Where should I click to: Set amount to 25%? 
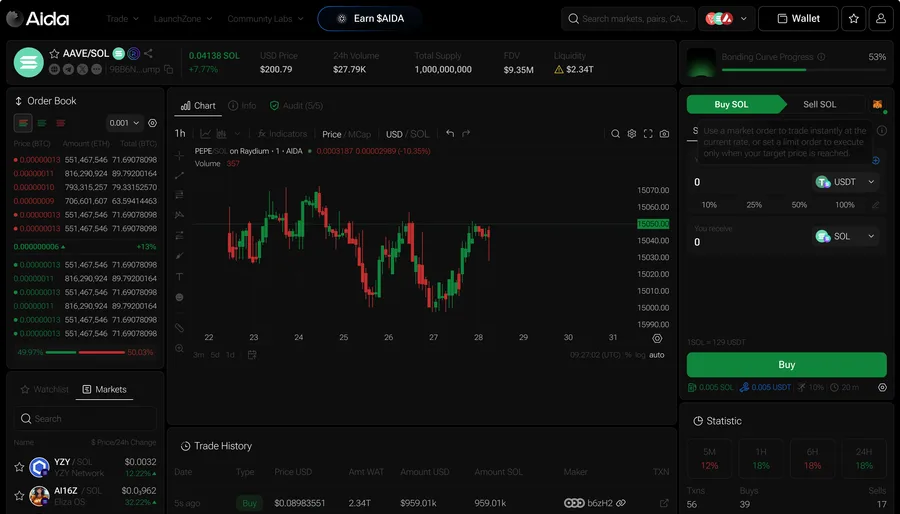pos(754,205)
